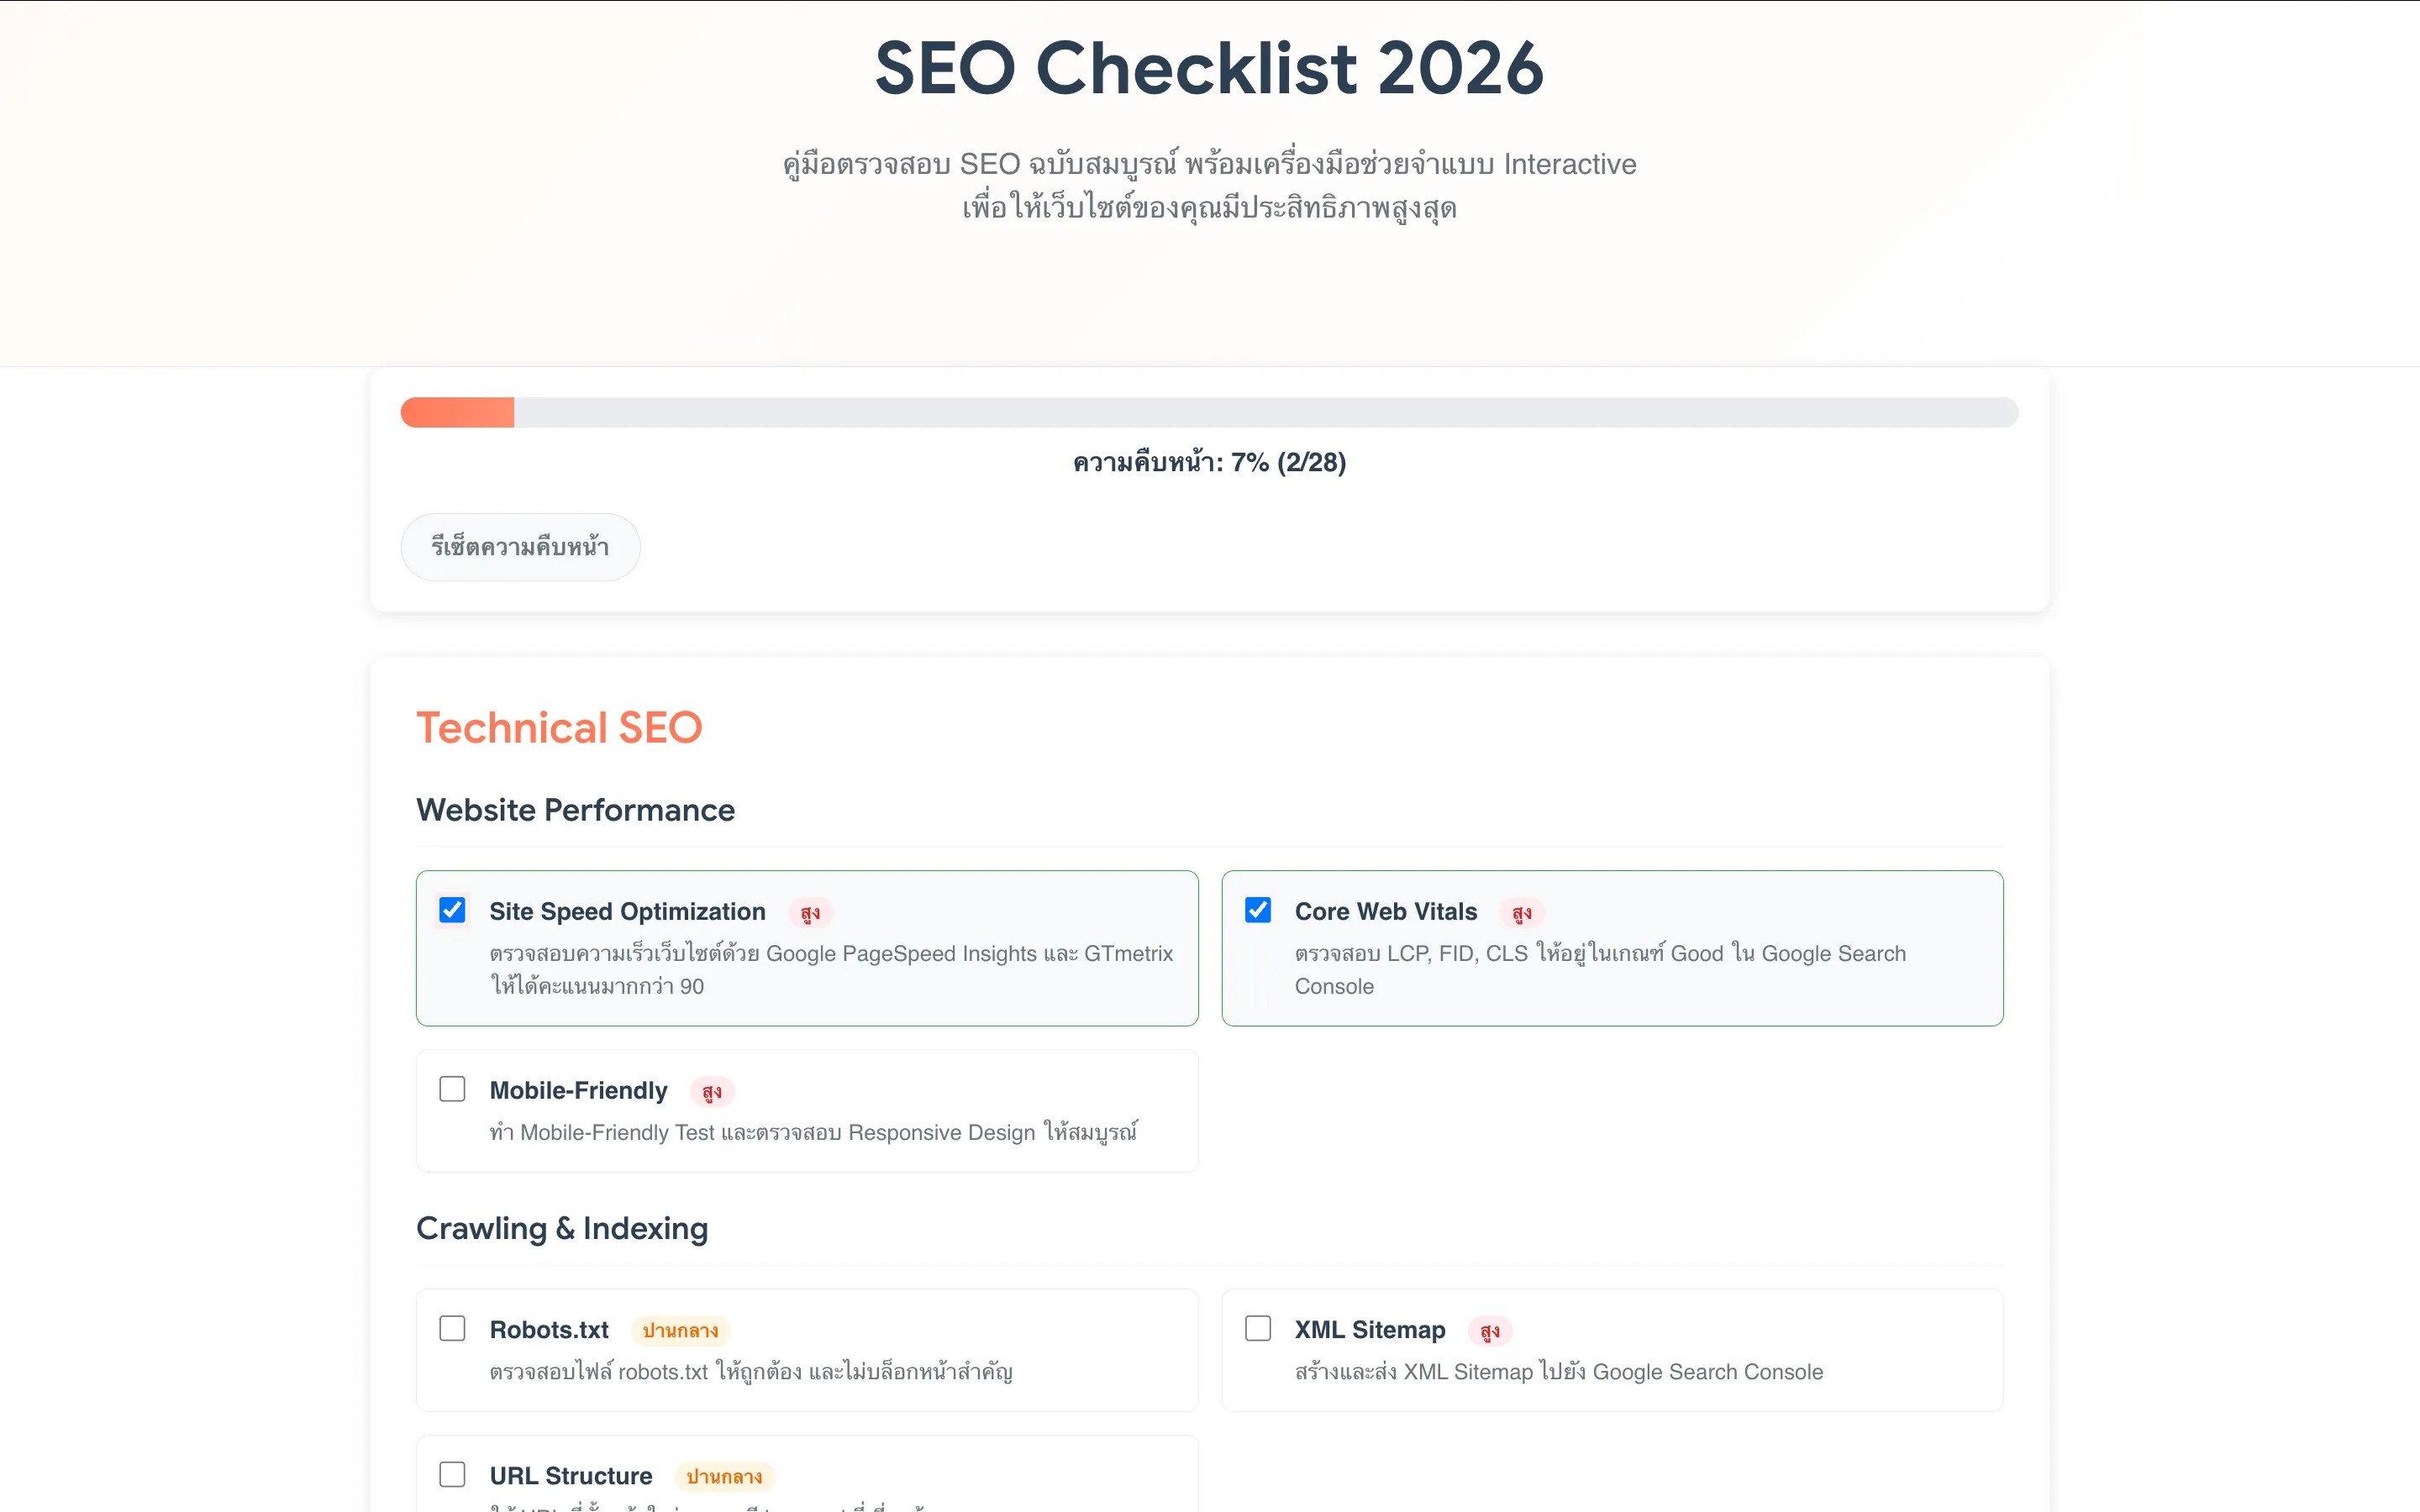
Task: Uncheck the Core Web Vitals checkbox
Action: (x=1258, y=910)
